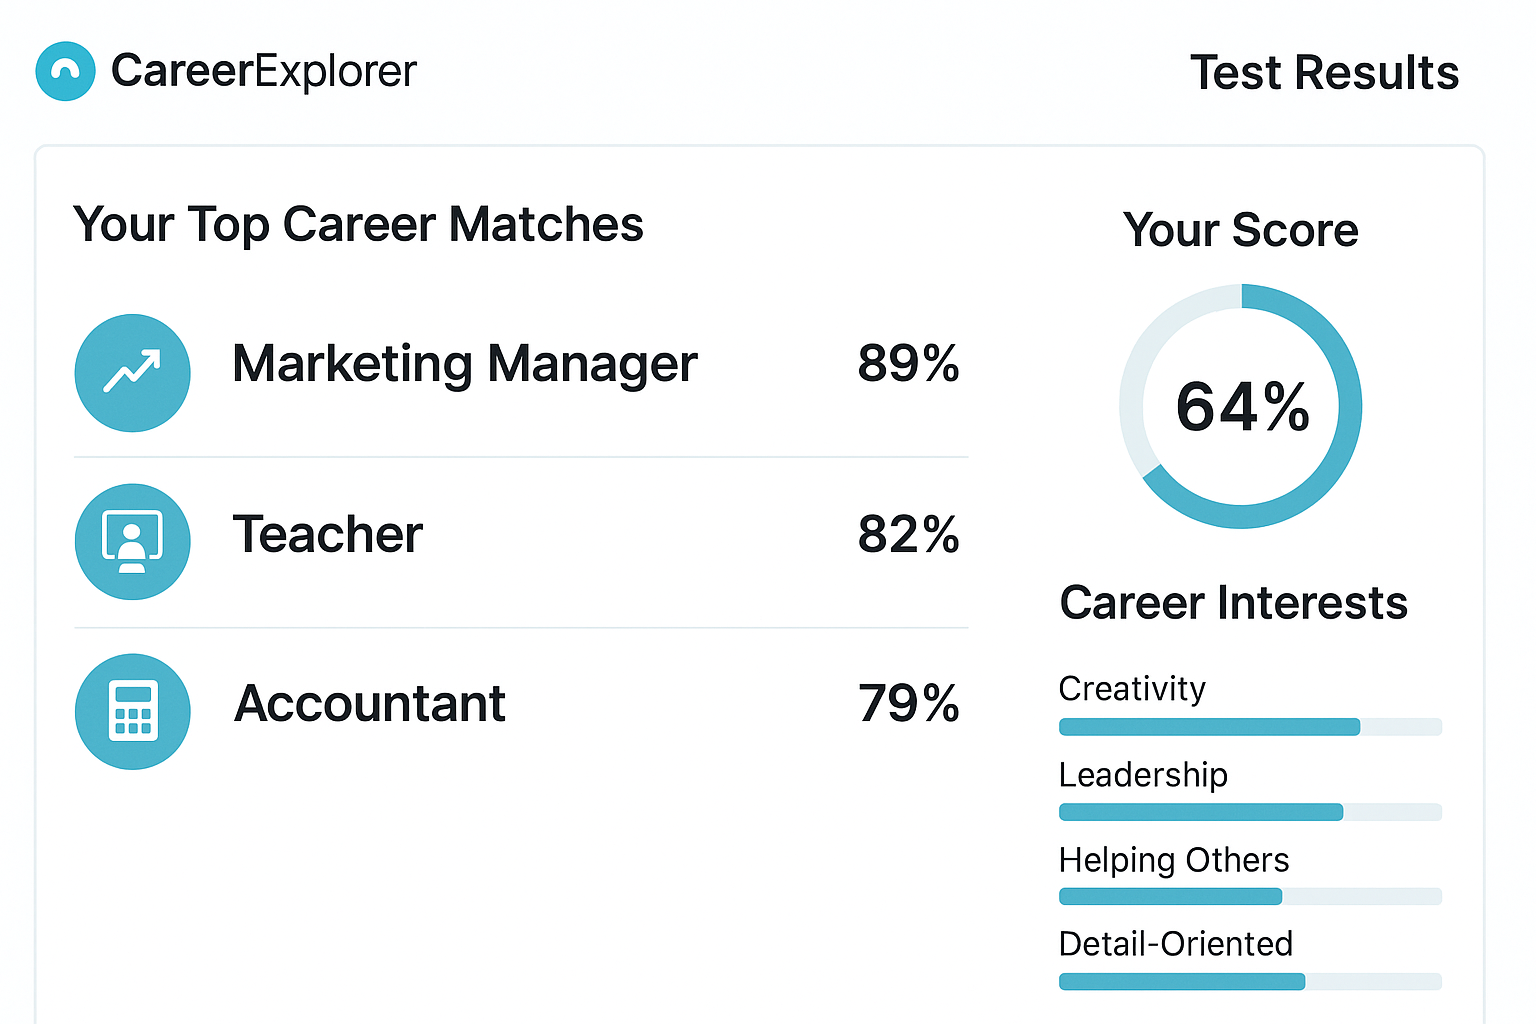1536x1024 pixels.
Task: Open the Teacher career match
Action: coord(328,534)
